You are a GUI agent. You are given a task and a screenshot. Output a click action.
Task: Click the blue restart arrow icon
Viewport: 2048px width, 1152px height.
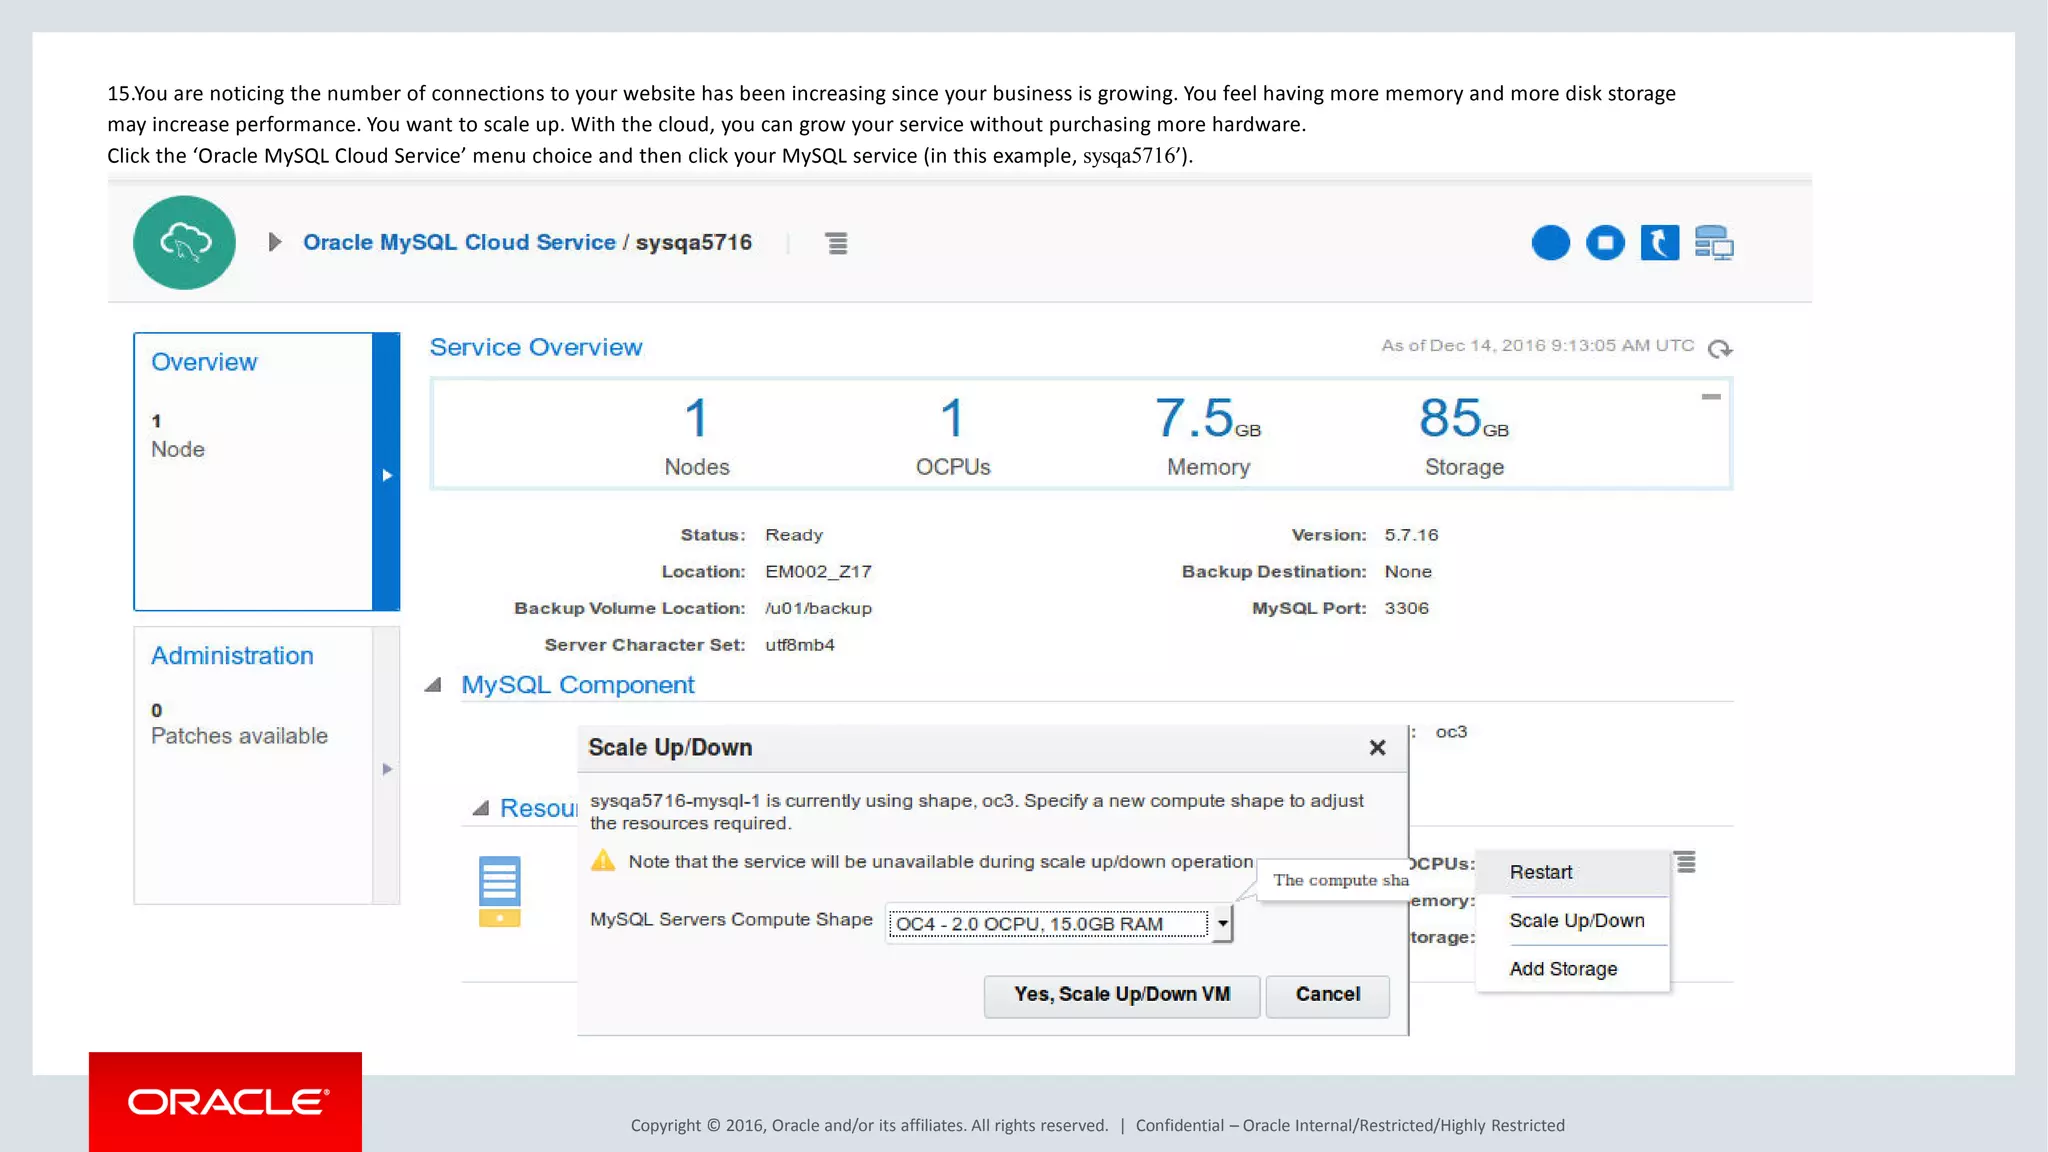point(1660,243)
